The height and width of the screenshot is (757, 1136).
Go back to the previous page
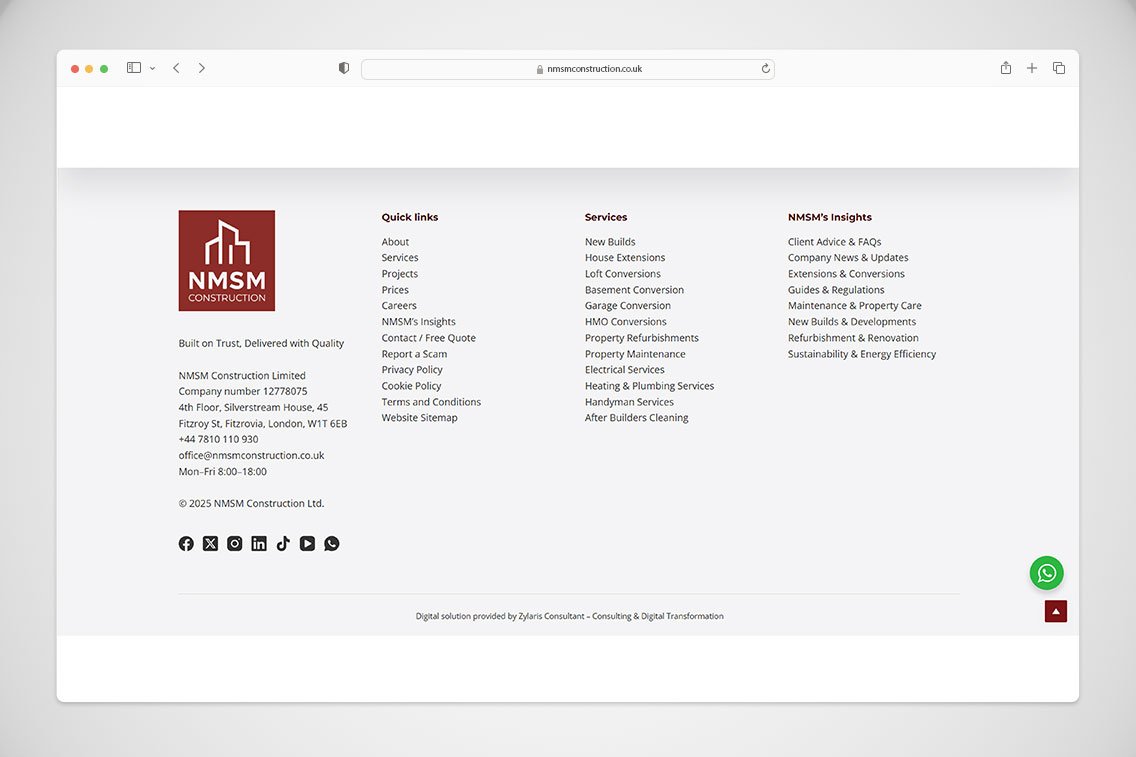[x=176, y=68]
